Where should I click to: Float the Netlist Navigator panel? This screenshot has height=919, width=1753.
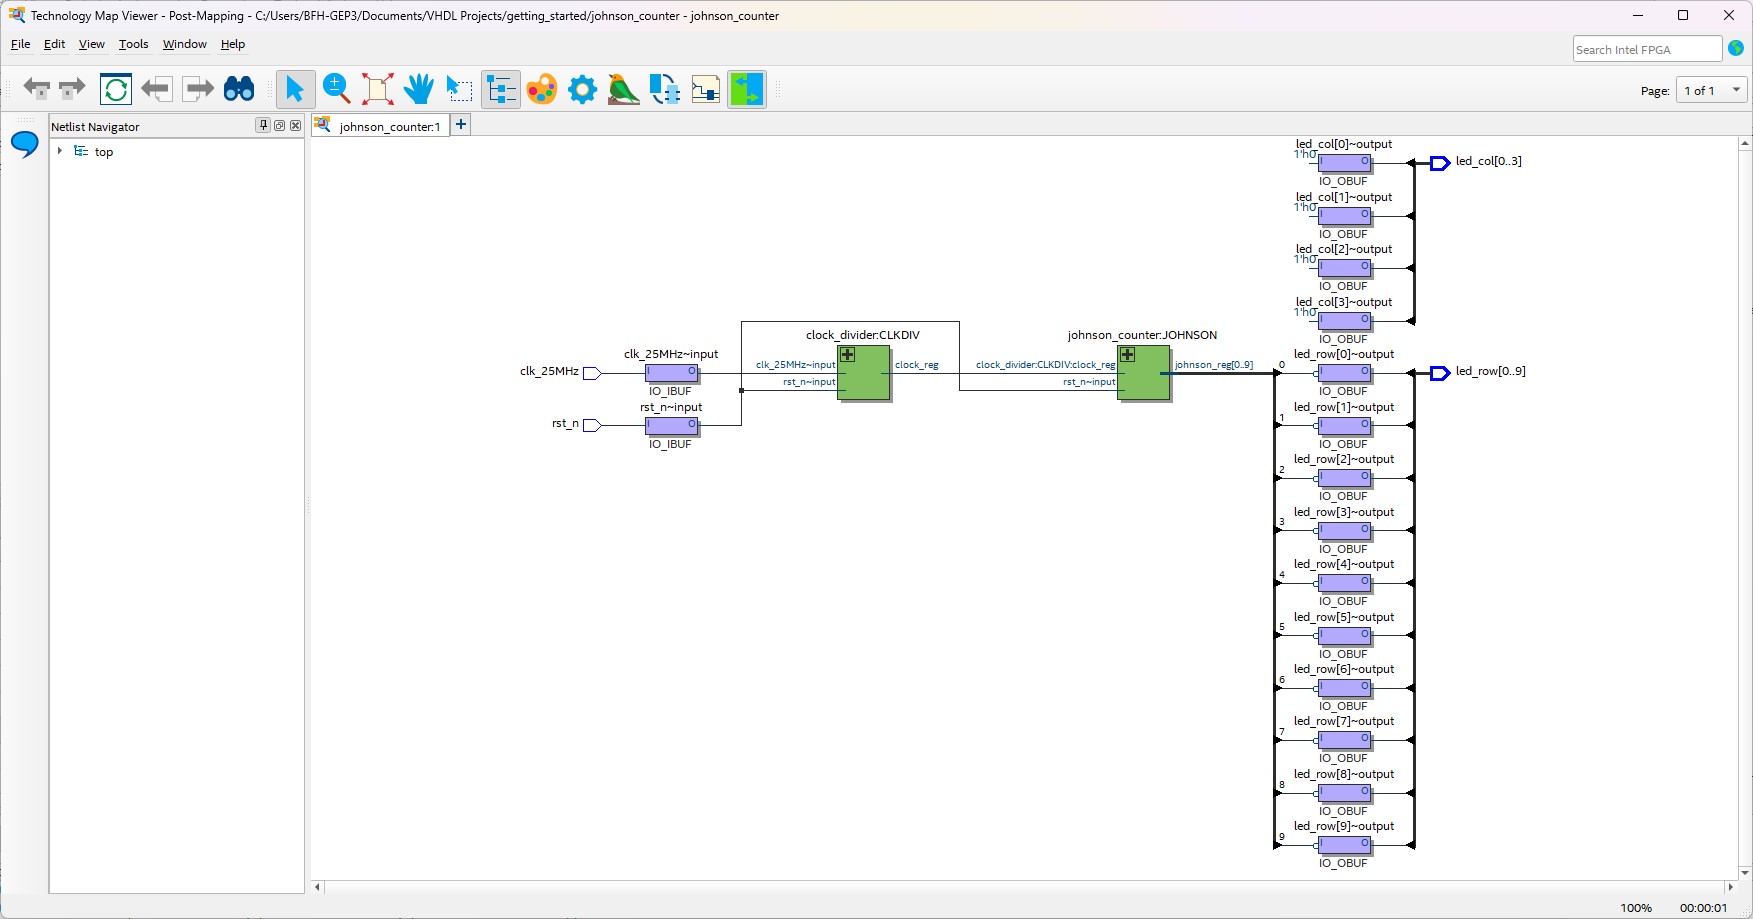click(x=280, y=126)
